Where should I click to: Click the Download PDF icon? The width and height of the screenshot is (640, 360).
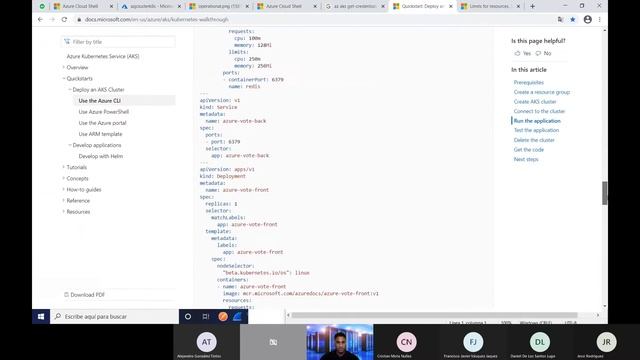point(66,294)
